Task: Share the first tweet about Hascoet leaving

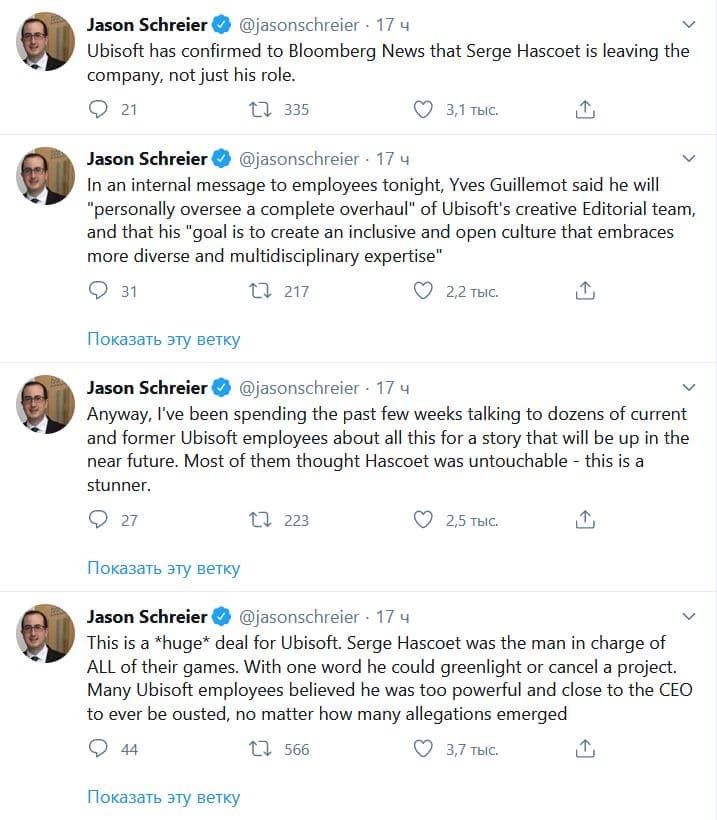Action: point(586,109)
